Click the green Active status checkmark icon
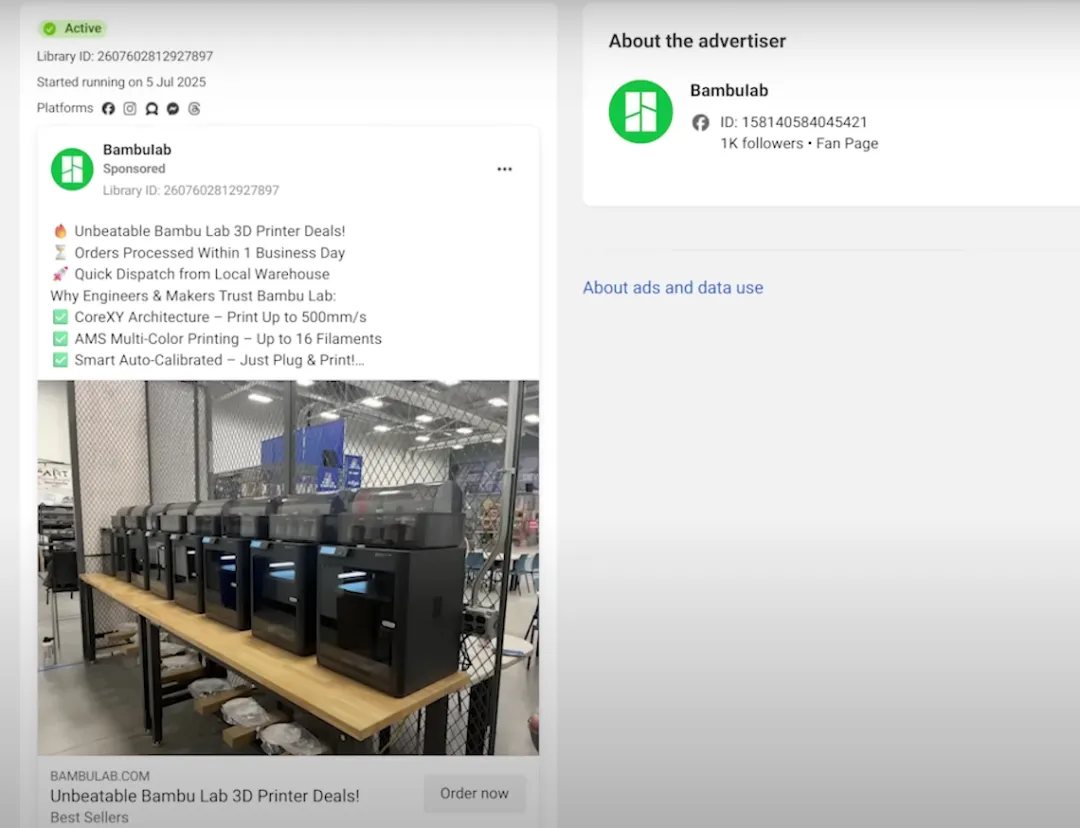The width and height of the screenshot is (1080, 828). (x=49, y=28)
